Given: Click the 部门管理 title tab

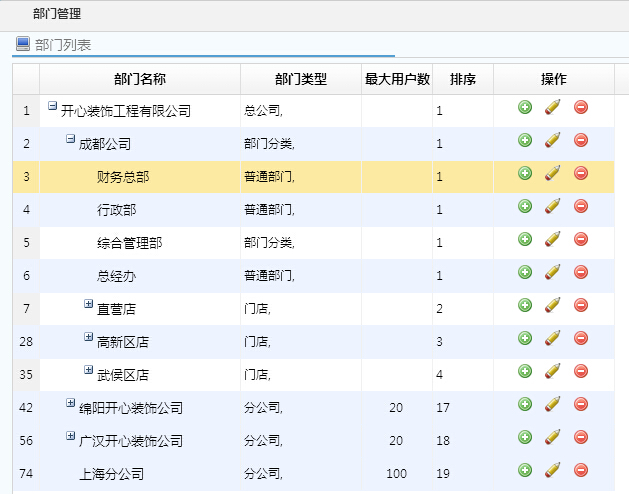Looking at the screenshot, I should 57,14.
